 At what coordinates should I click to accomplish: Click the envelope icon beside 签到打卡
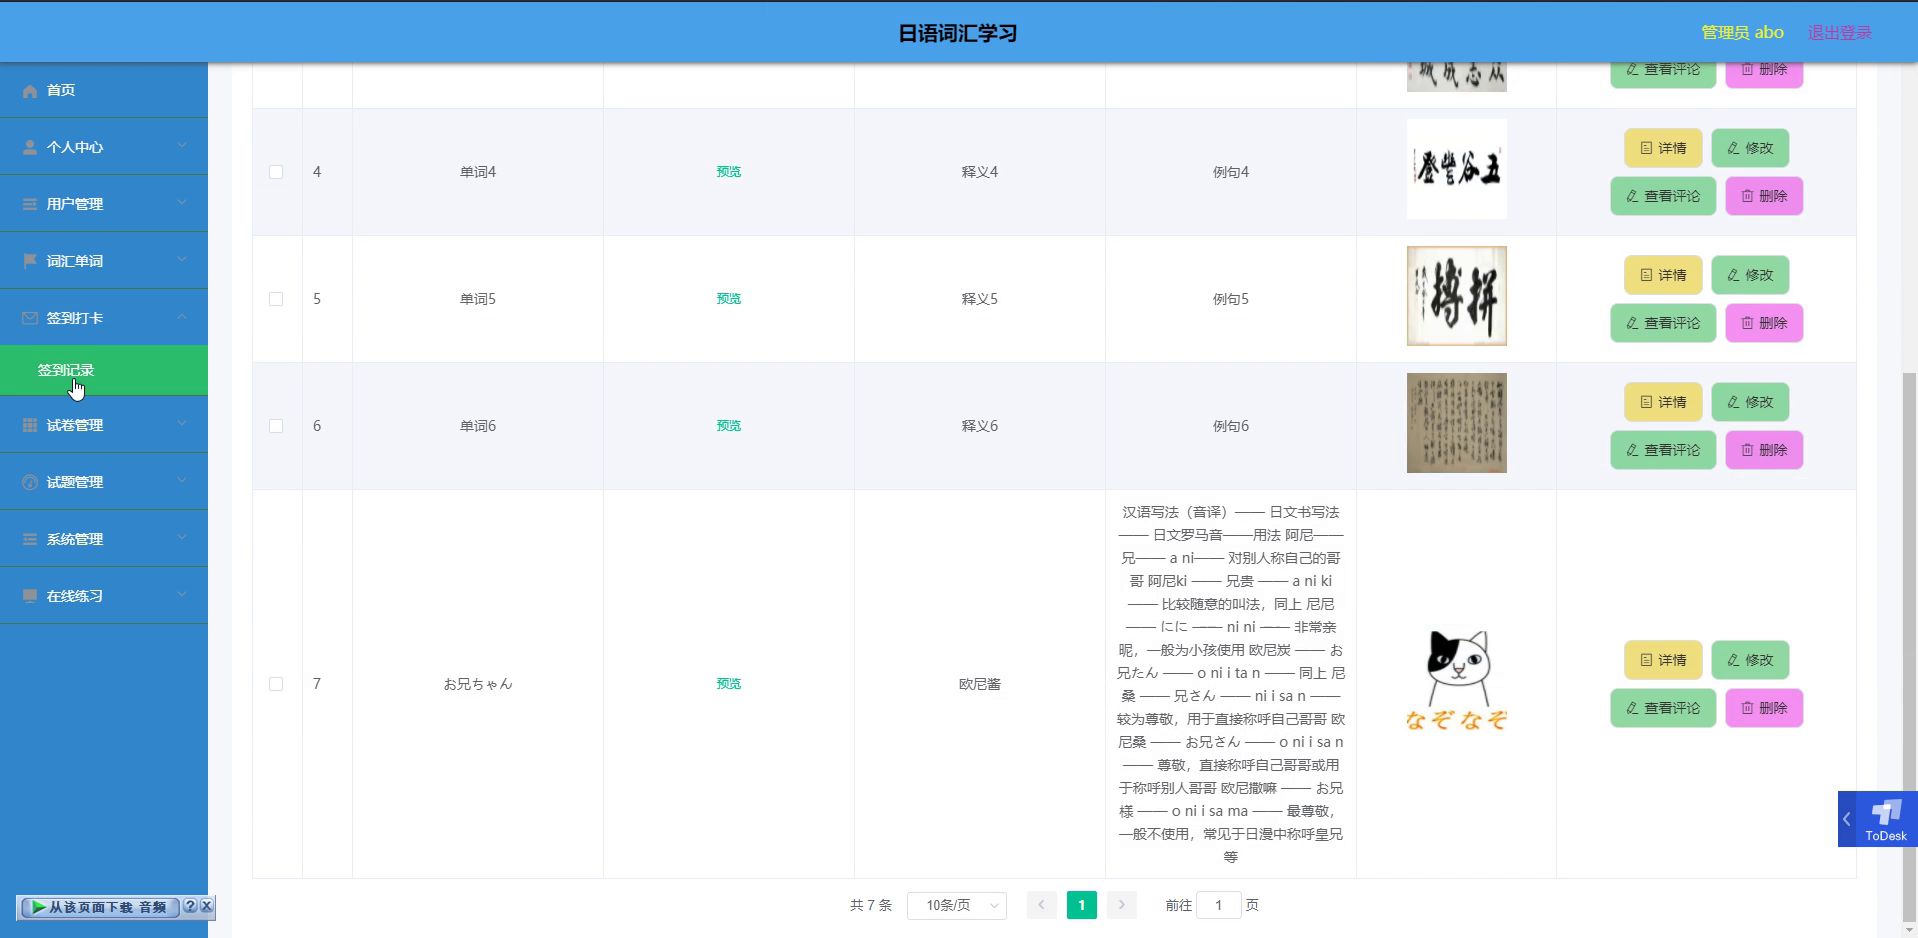tap(30, 318)
